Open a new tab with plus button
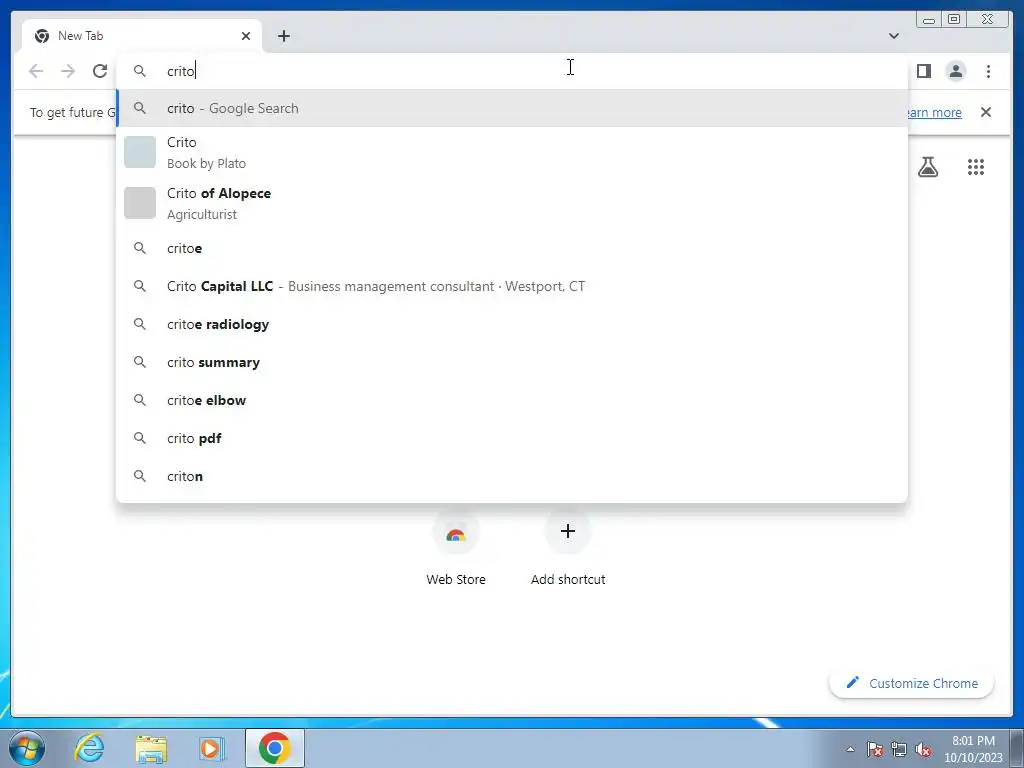The image size is (1024, 768). [283, 36]
